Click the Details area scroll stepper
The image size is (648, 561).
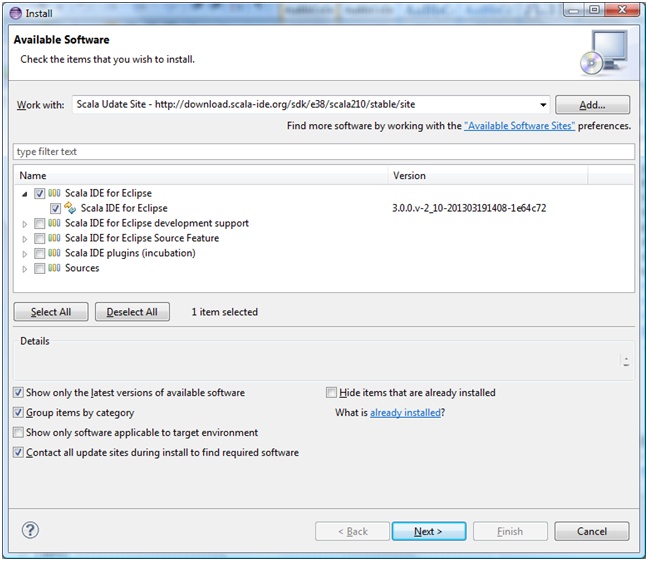[x=626, y=362]
